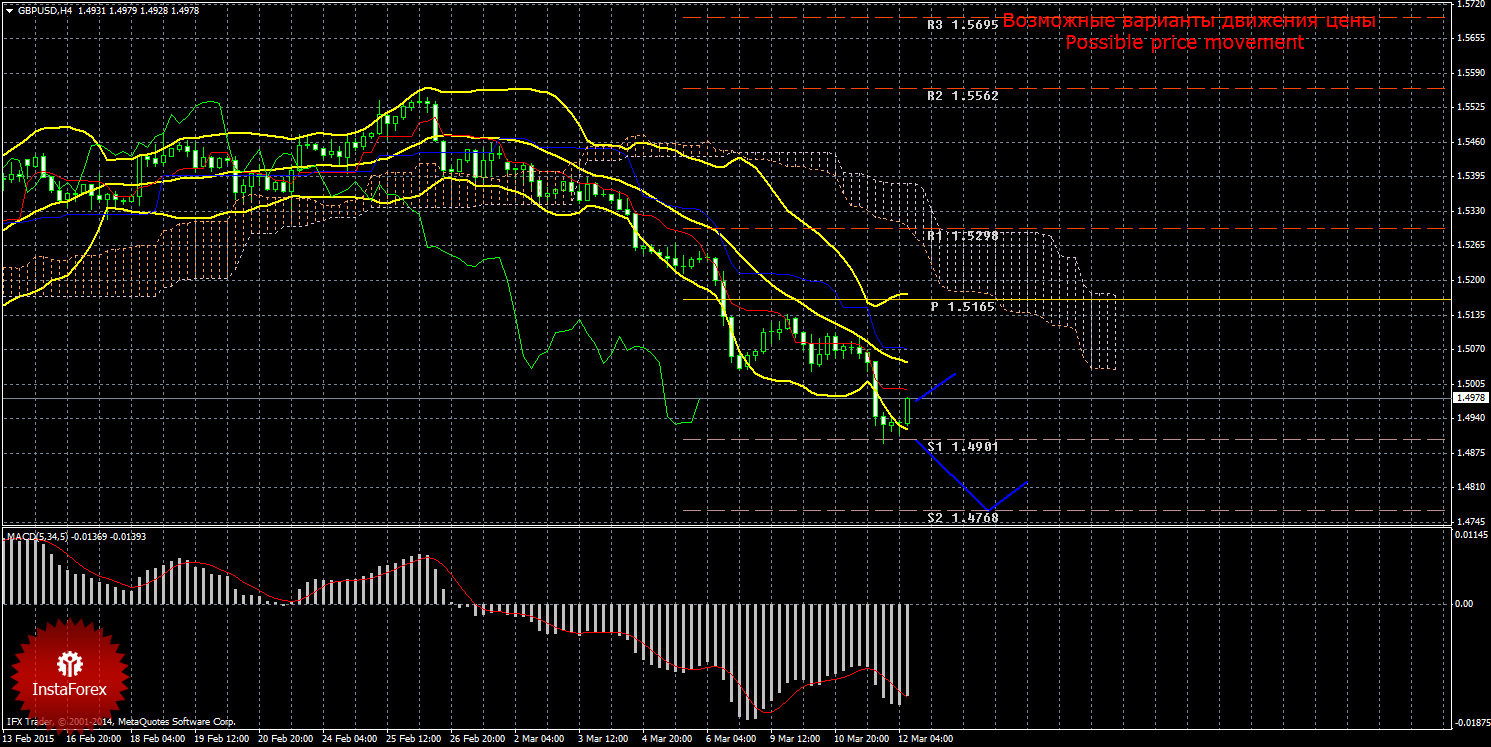Viewport: 1491px width, 747px height.
Task: Click the R1 1.5298 resistance label
Action: pos(962,236)
